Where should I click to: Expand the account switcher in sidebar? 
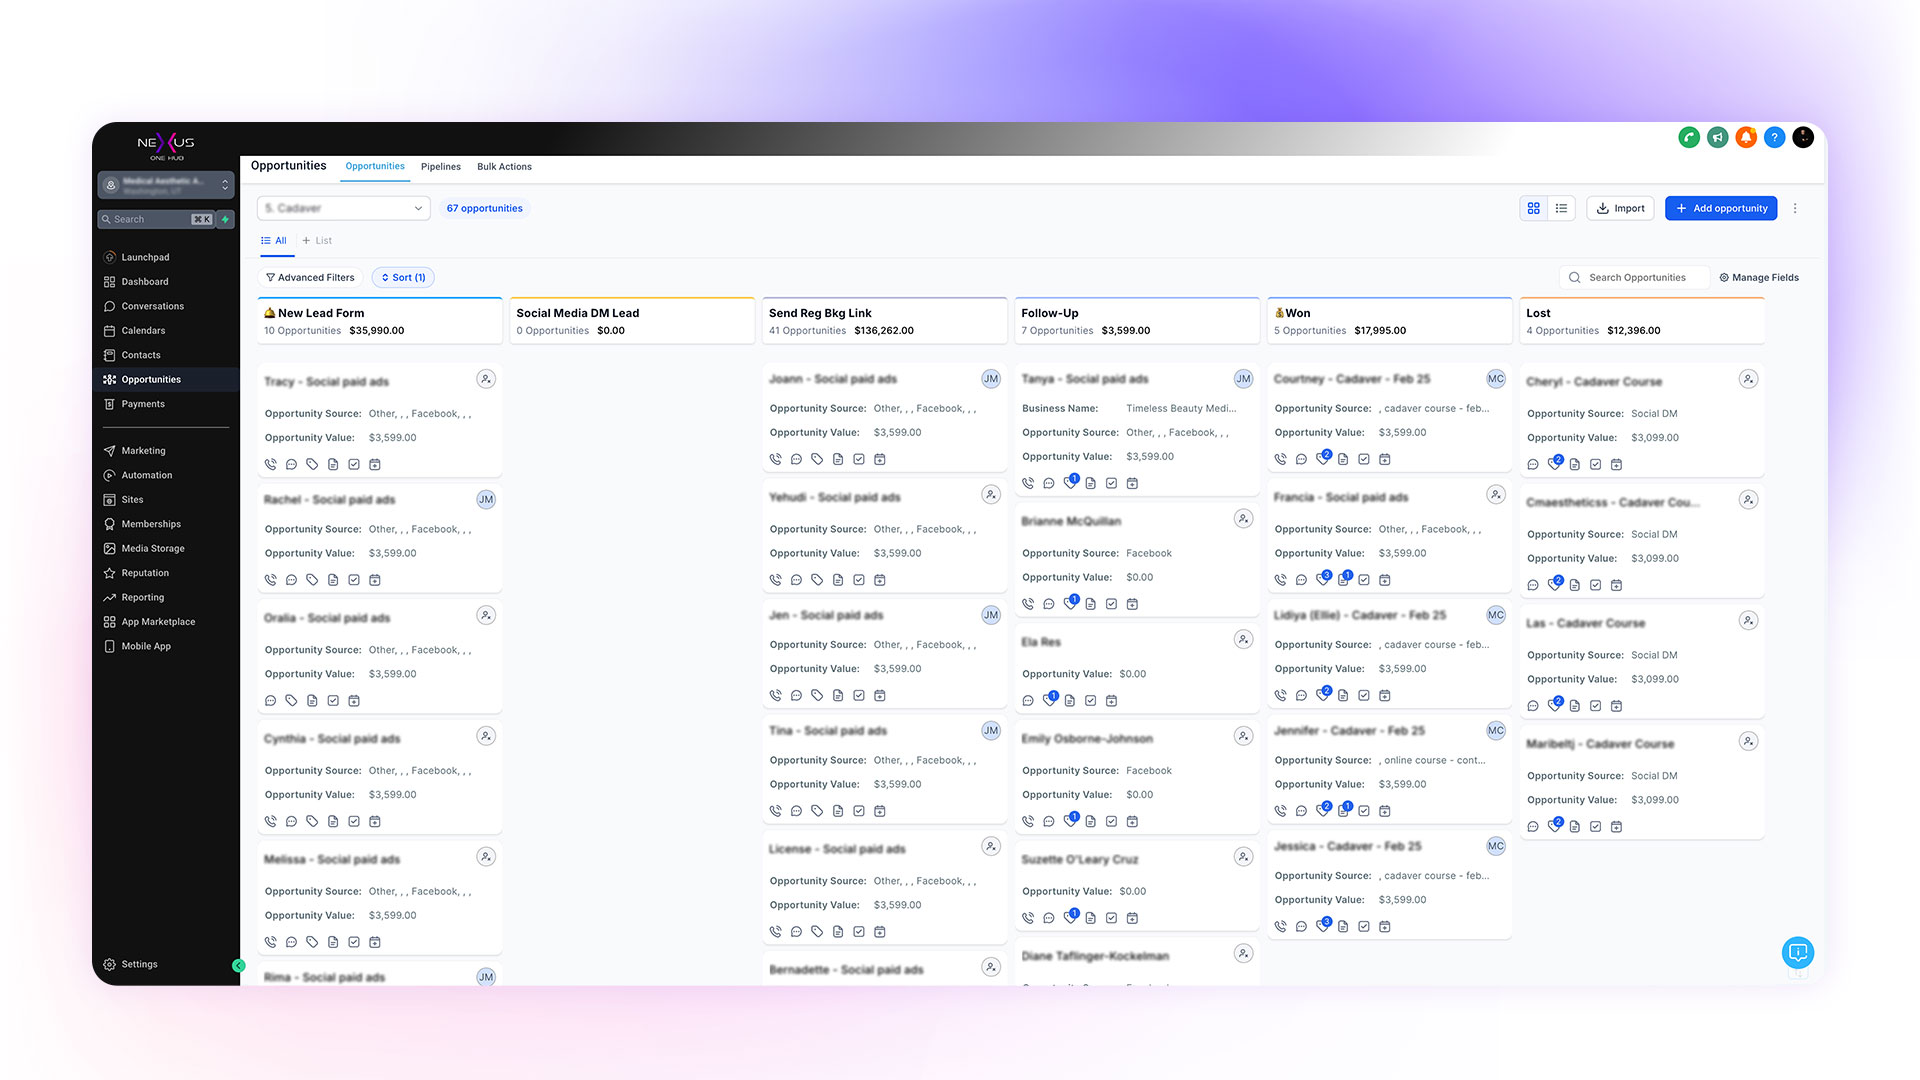point(167,185)
